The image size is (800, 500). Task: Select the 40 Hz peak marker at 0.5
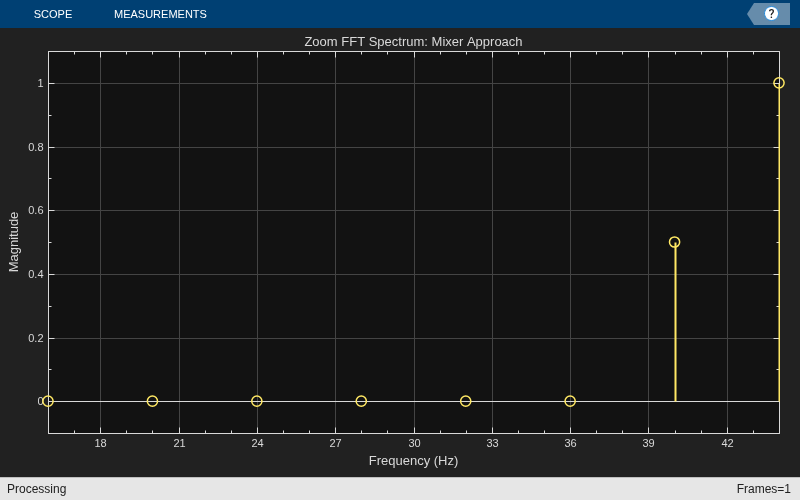(674, 242)
